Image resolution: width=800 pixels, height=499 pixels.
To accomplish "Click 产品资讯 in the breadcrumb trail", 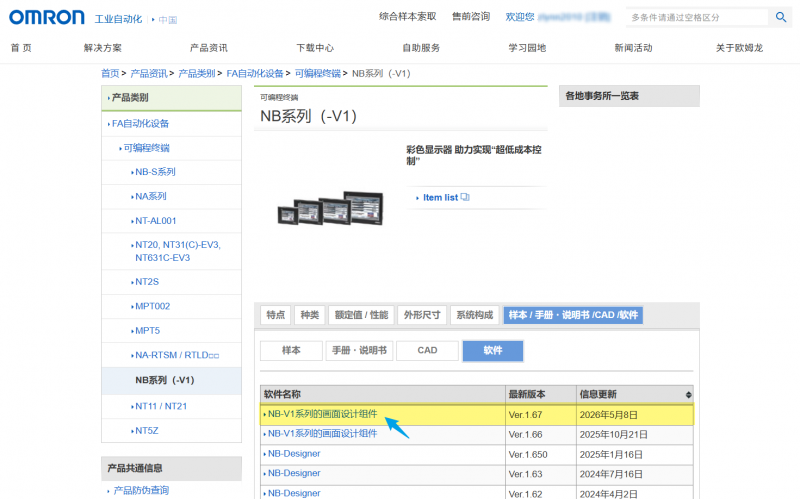I will pos(149,73).
